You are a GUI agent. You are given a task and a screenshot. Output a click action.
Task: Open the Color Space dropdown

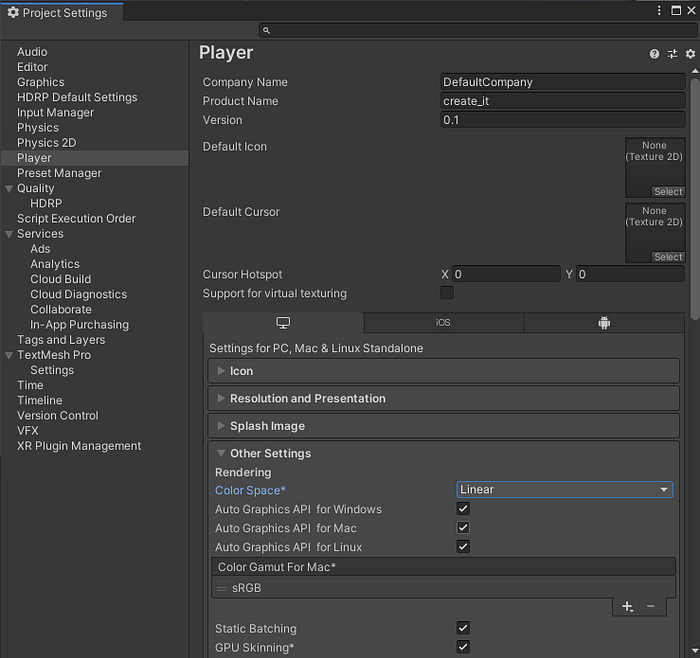(x=564, y=489)
